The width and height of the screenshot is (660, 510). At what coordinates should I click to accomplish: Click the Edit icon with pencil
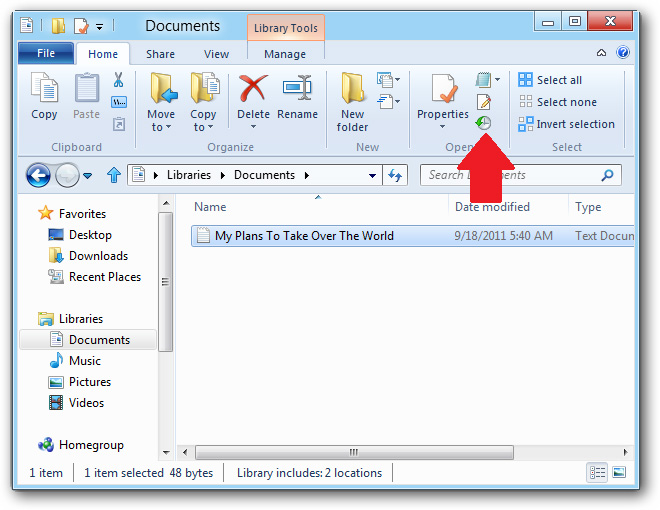484,102
